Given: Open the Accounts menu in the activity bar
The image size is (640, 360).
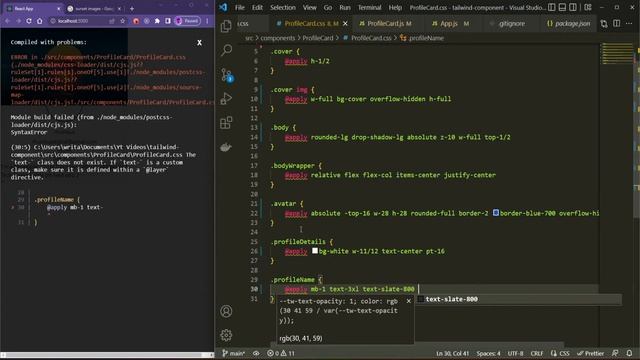Looking at the screenshot, I should [226, 311].
